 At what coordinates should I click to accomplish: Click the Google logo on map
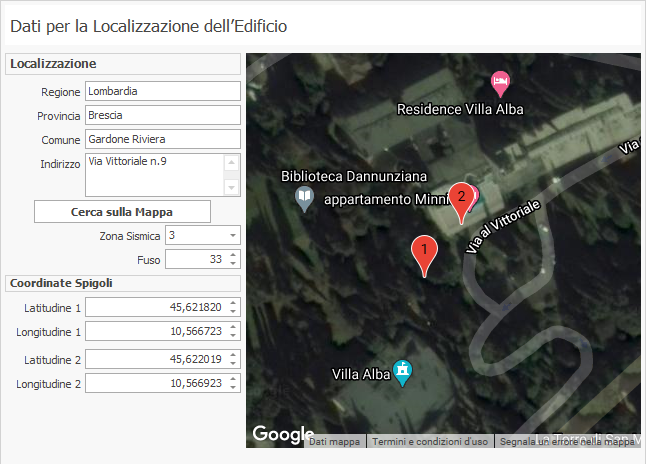click(282, 434)
